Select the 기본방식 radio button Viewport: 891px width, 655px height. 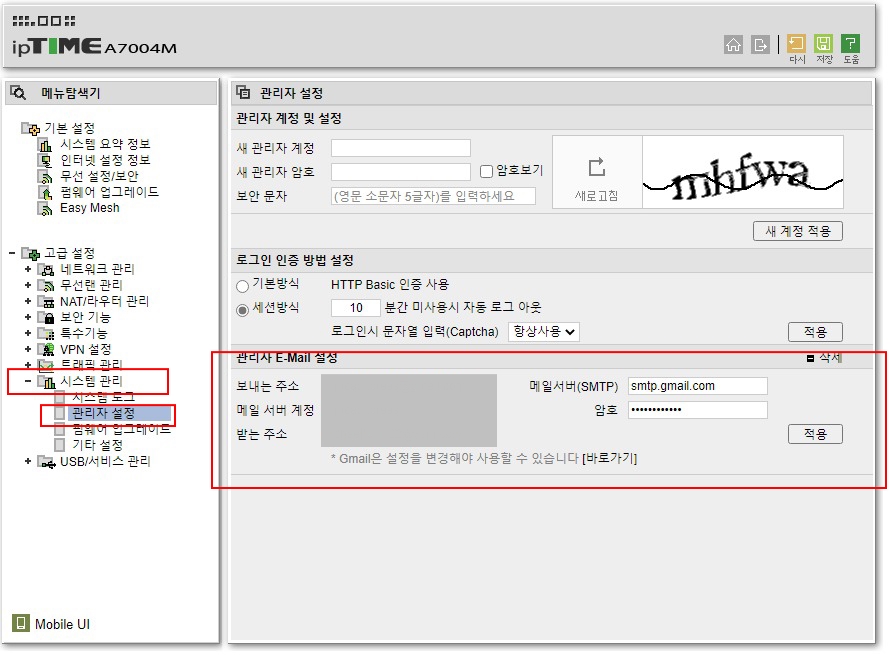pos(243,286)
